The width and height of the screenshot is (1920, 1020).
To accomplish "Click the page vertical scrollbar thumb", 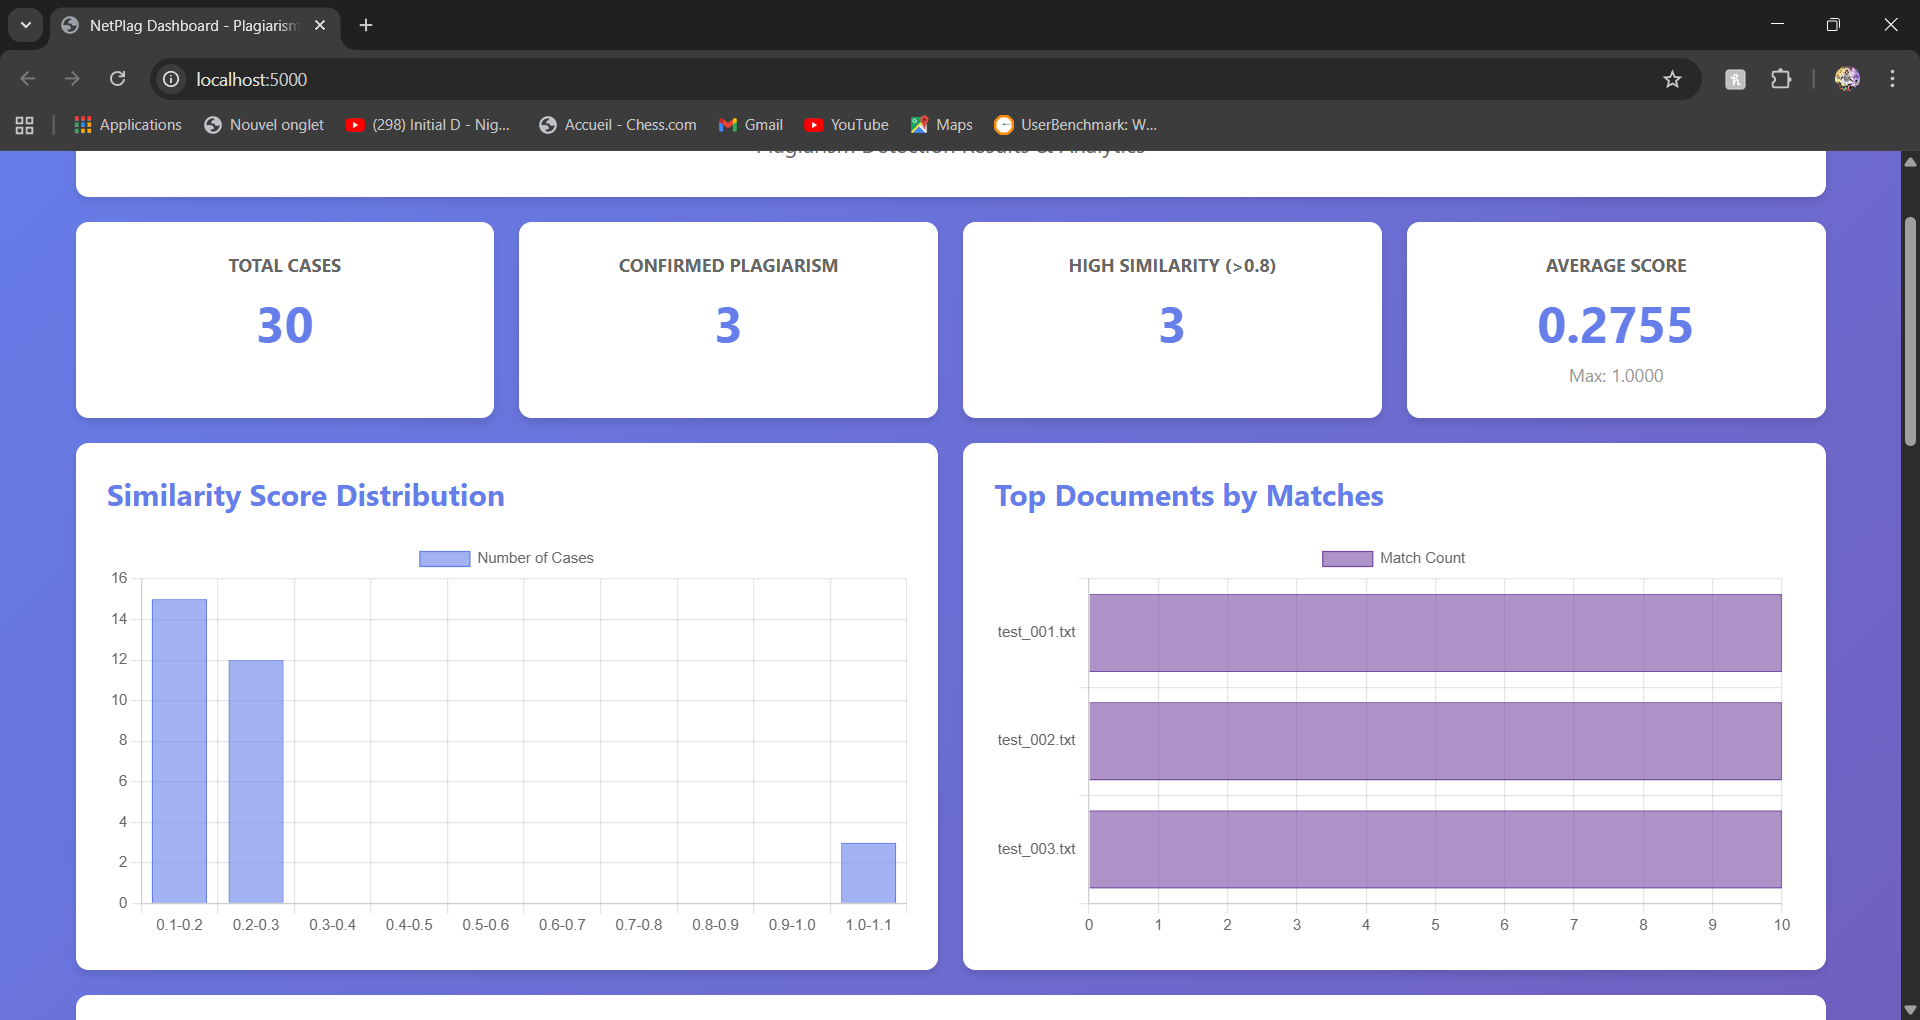I will tap(1910, 330).
